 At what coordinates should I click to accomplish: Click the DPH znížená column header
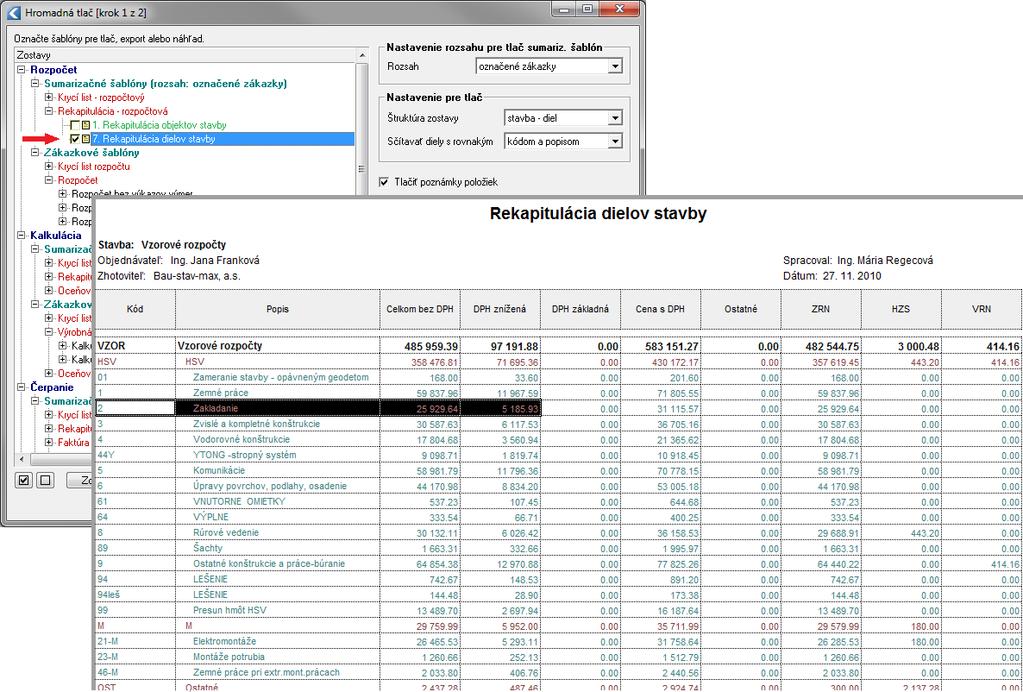pos(500,309)
